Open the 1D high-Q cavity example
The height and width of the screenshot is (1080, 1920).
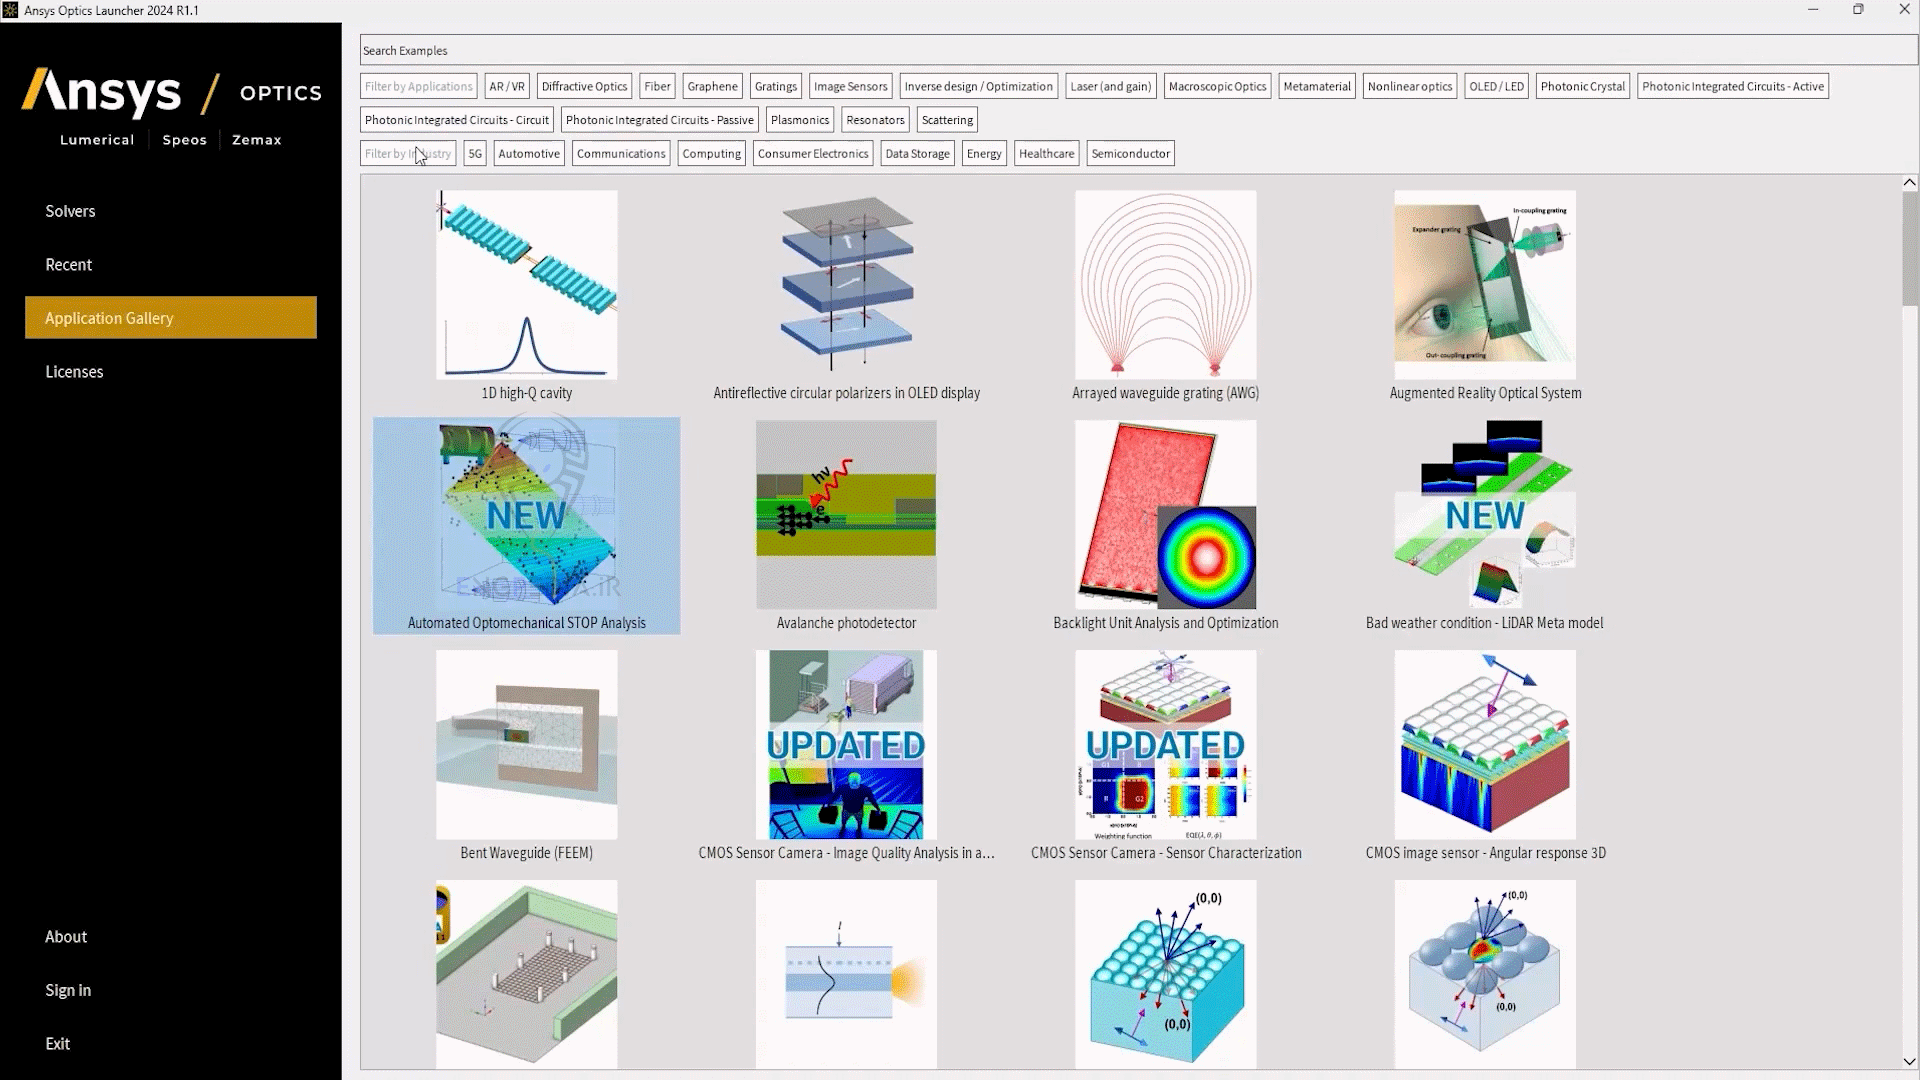(x=526, y=285)
